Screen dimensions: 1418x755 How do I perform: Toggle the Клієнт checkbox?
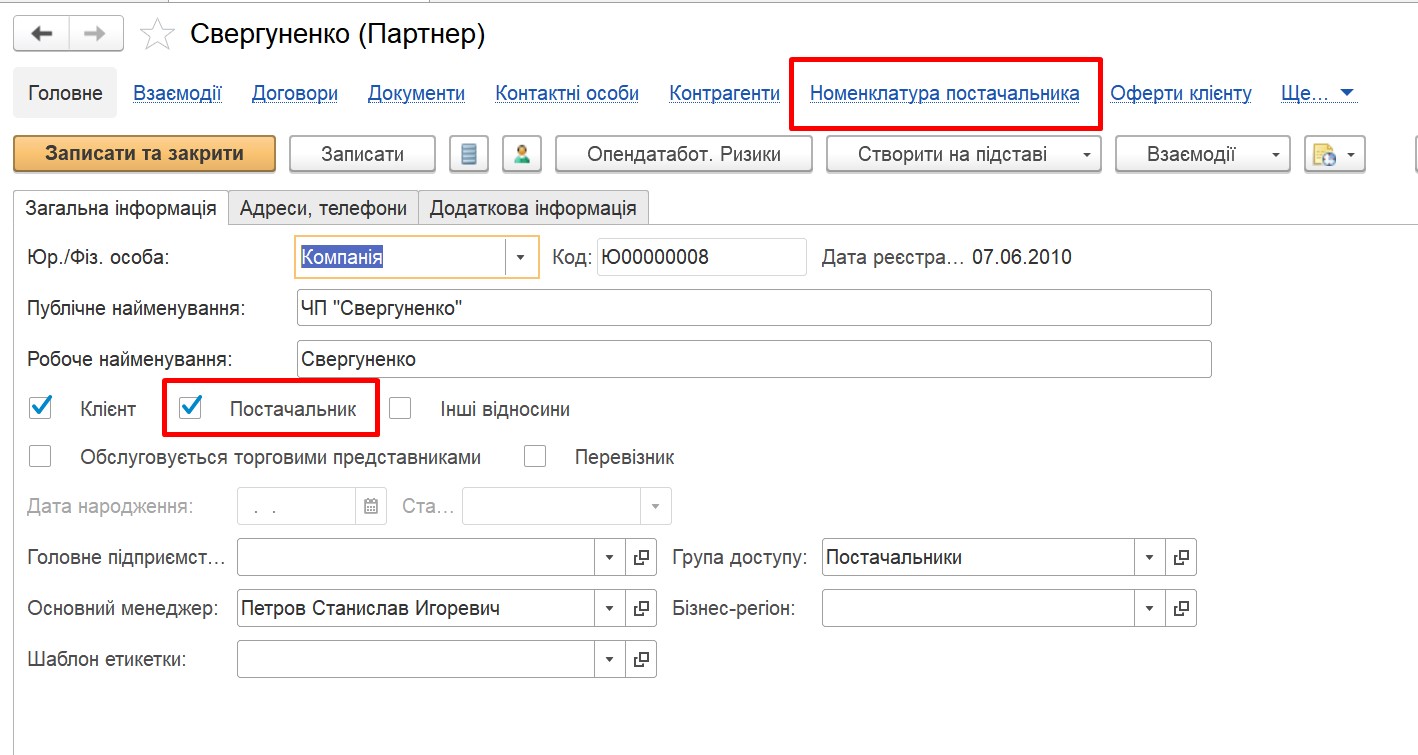41,408
